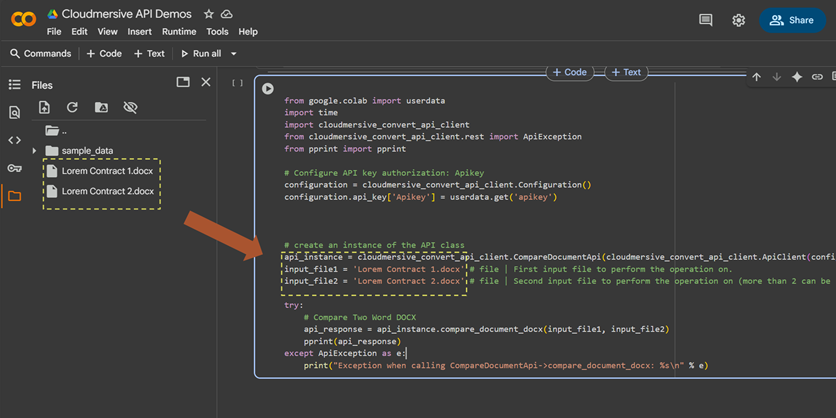836x418 pixels.
Task: Check the cloud save status icon
Action: pos(227,14)
